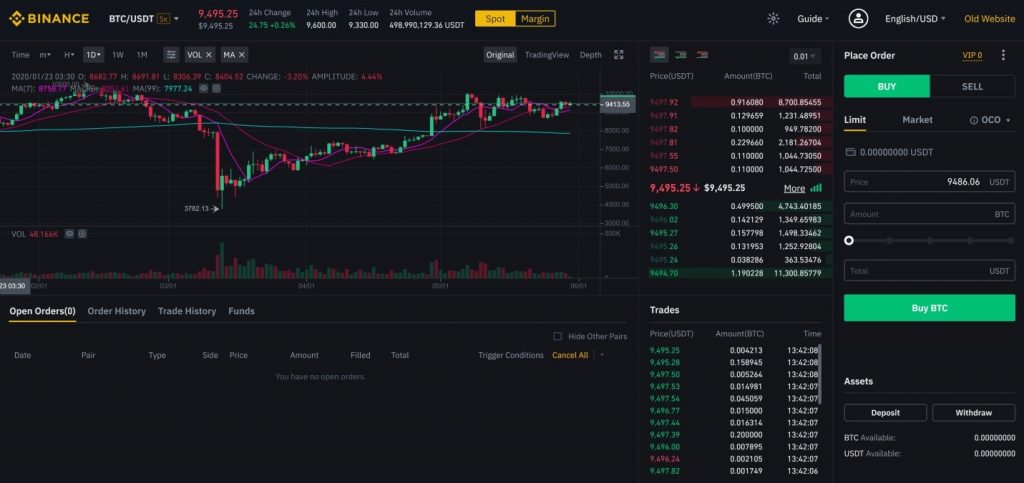Select the Time chart view
This screenshot has width=1024, height=483.
pyautogui.click(x=20, y=55)
